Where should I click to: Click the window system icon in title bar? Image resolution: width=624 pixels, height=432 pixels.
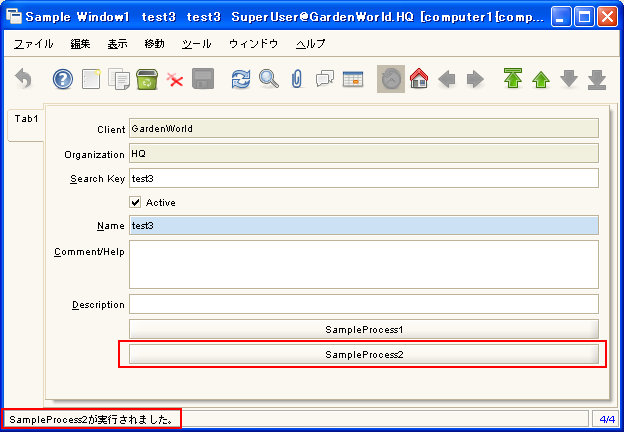click(x=14, y=16)
